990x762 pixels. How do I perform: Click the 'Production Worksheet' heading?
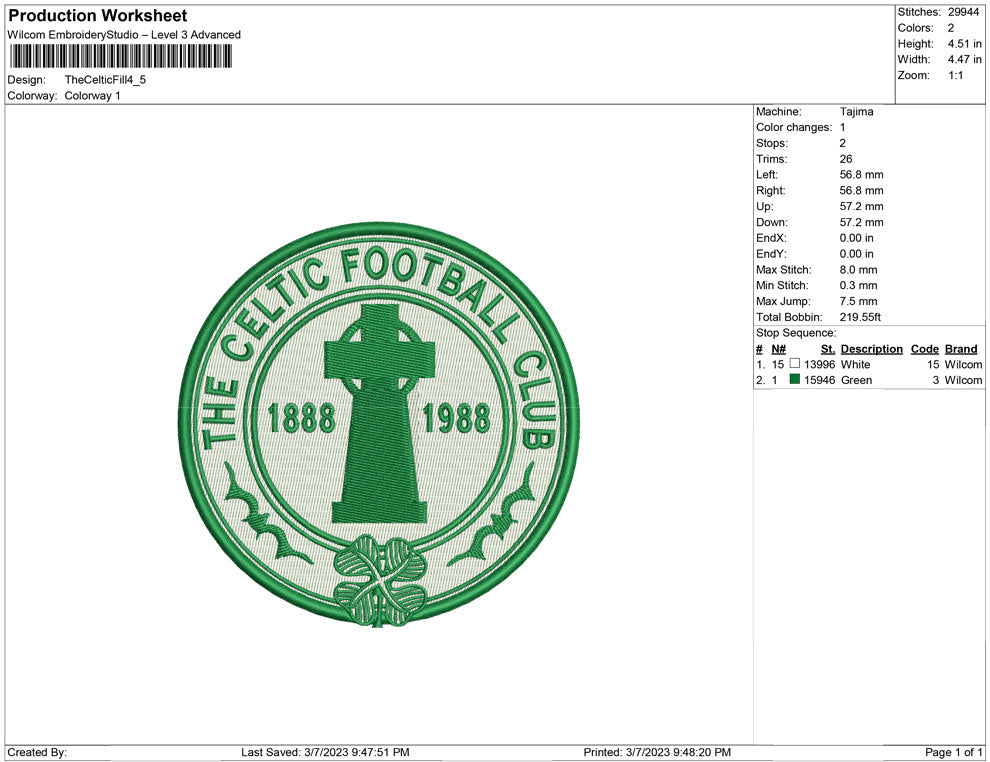point(98,16)
